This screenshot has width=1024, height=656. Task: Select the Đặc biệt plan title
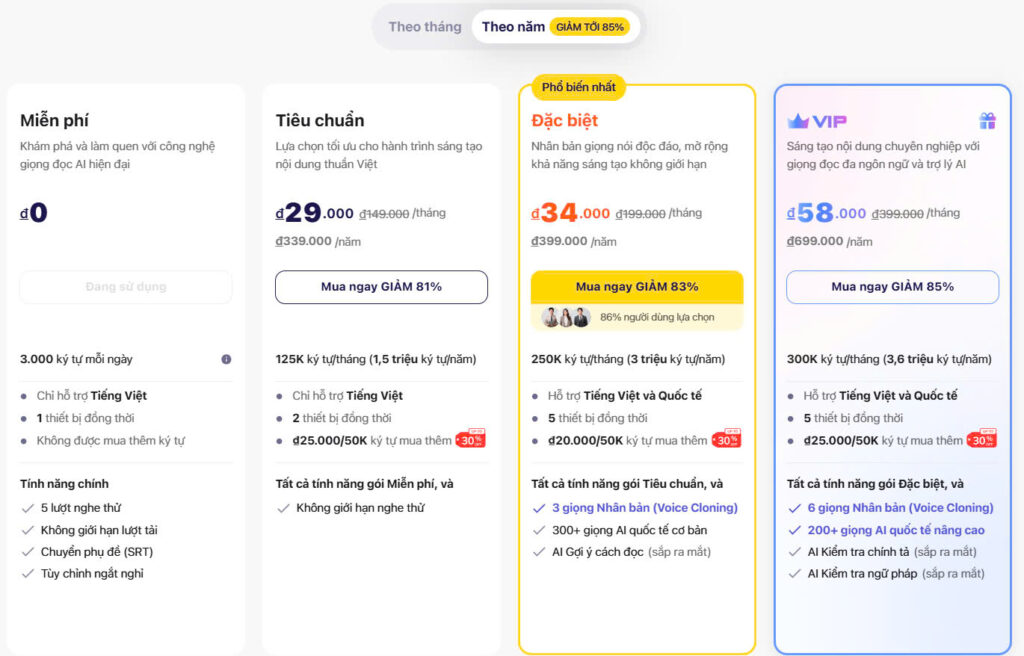565,121
